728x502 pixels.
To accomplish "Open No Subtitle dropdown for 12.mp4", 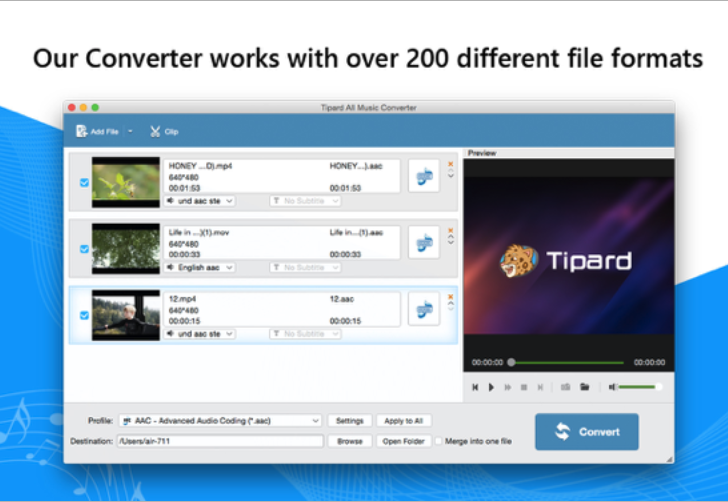I will [306, 334].
